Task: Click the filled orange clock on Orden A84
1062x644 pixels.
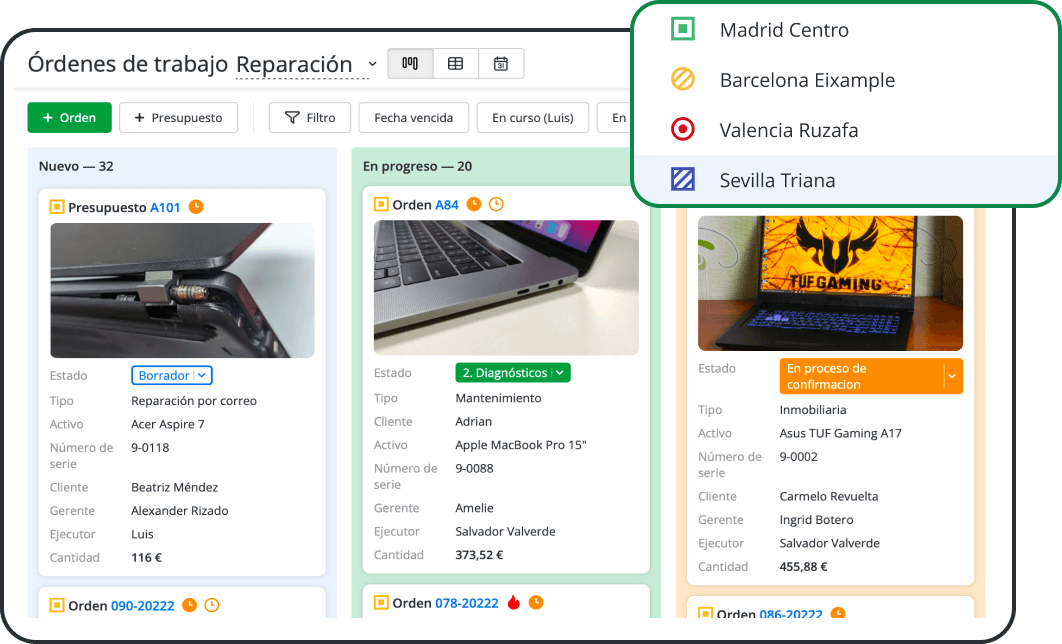Action: click(474, 204)
